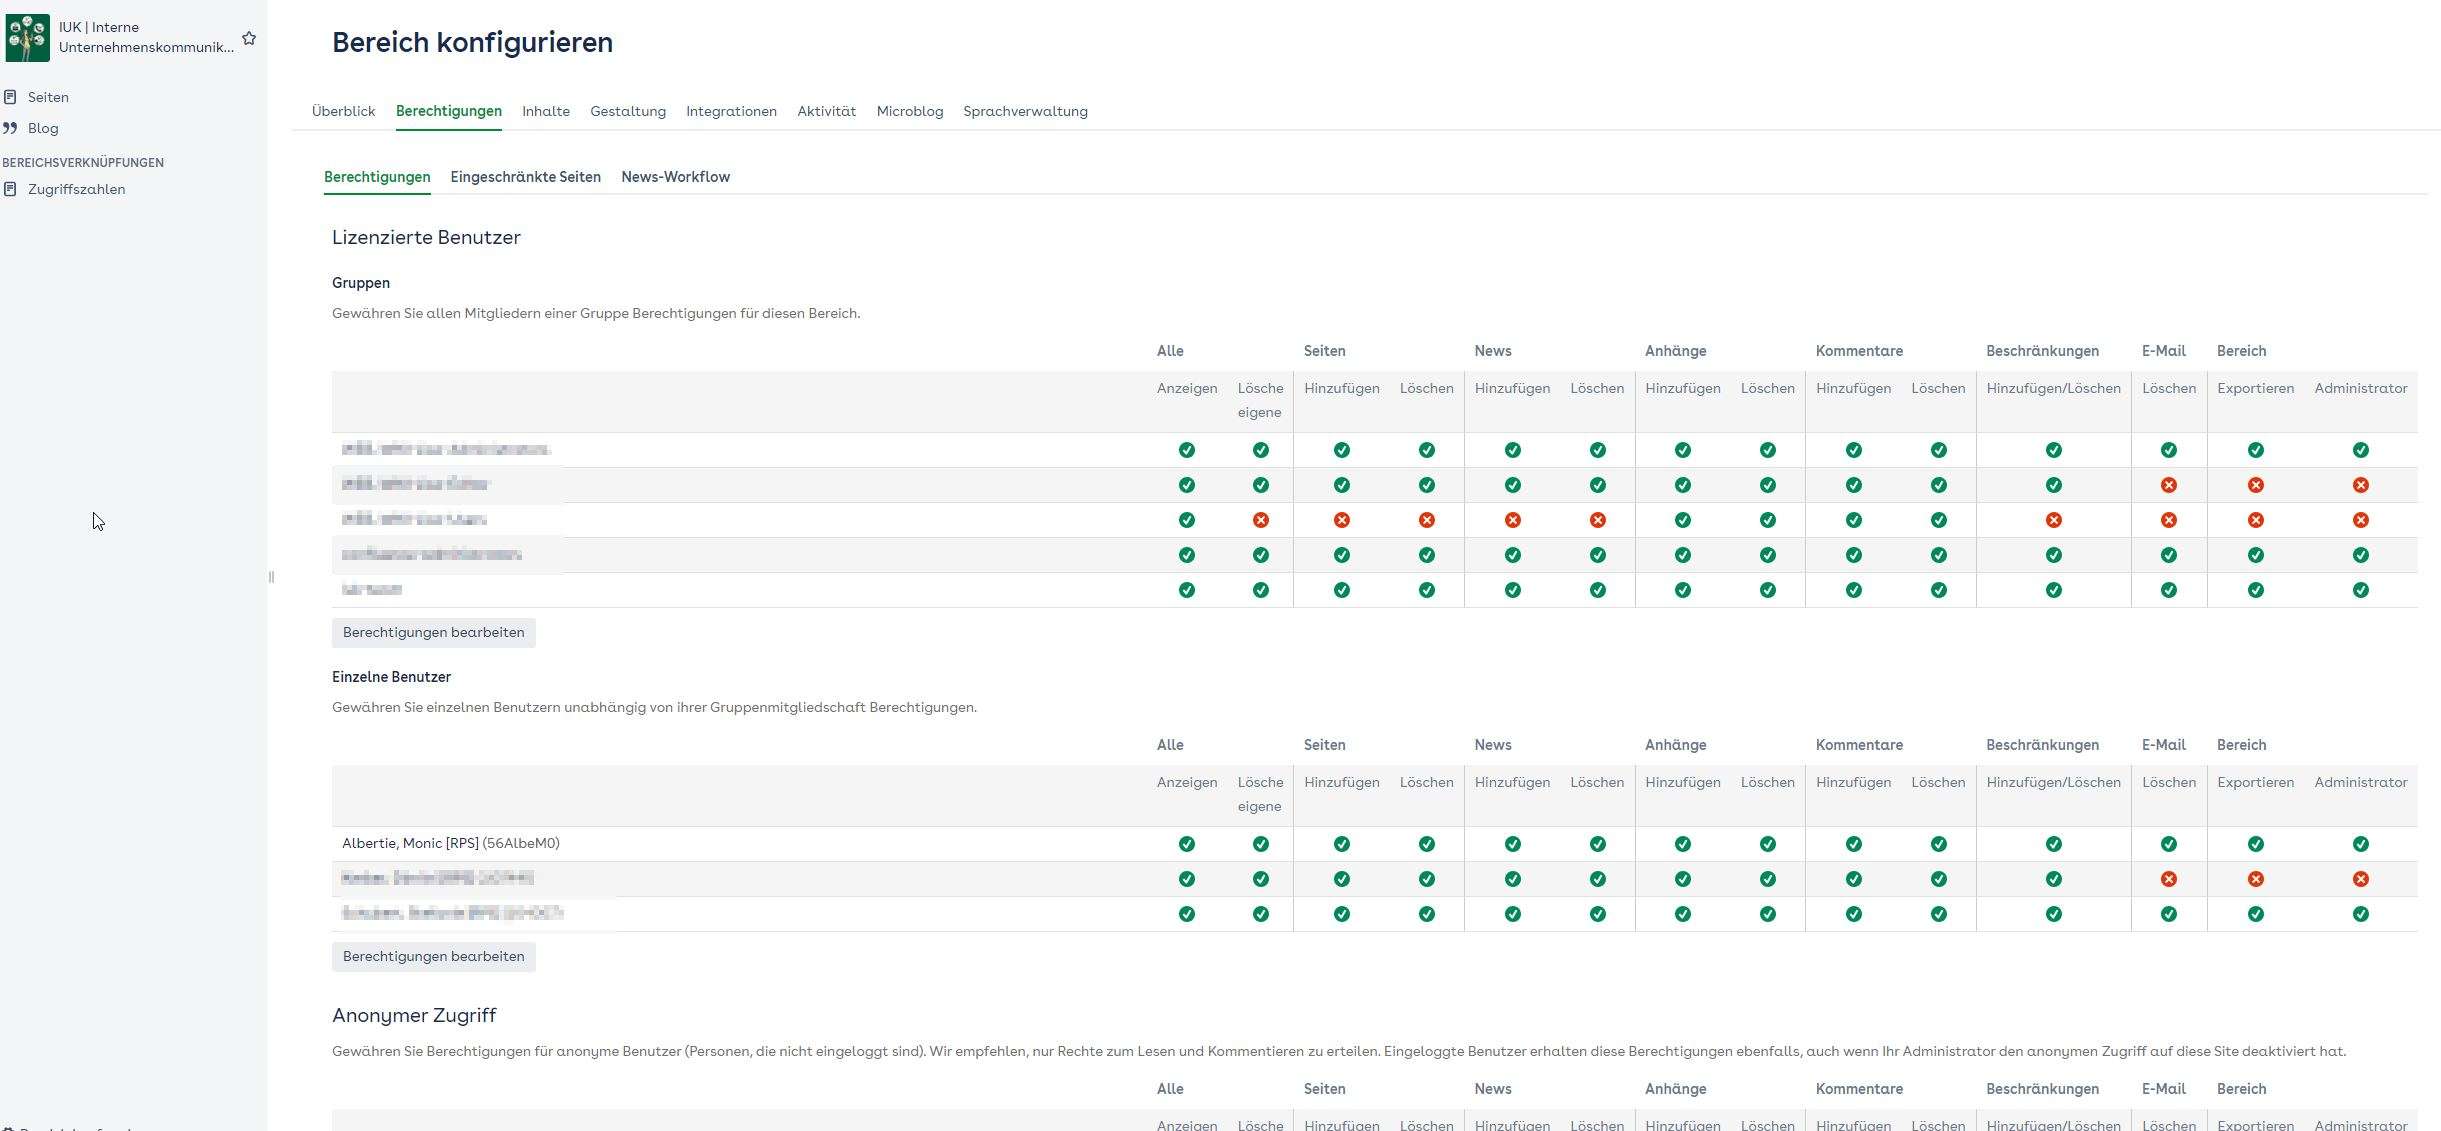The width and height of the screenshot is (2441, 1131).
Task: Click the Lizenzierte Benutzer heading
Action: [x=426, y=237]
